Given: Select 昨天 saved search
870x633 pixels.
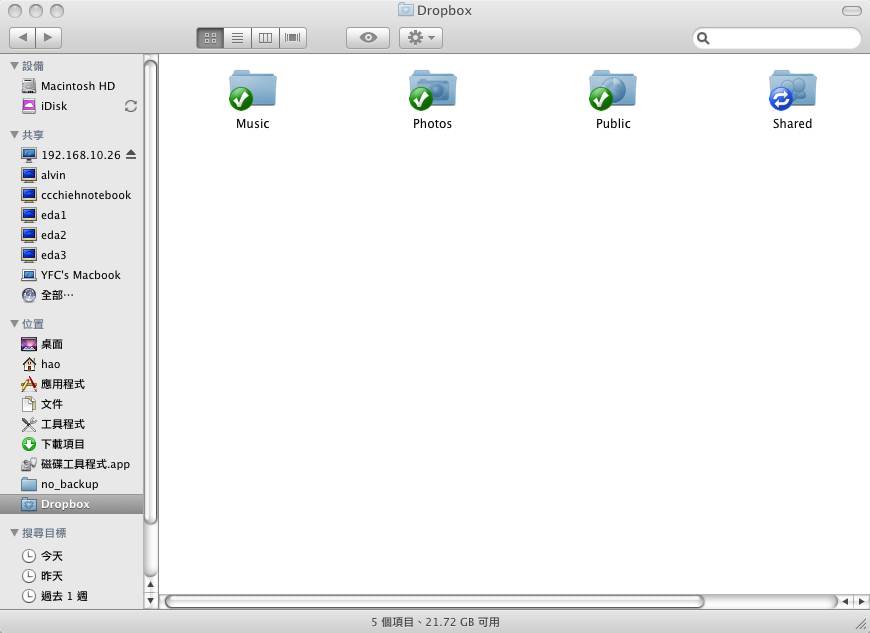Looking at the screenshot, I should [72, 576].
